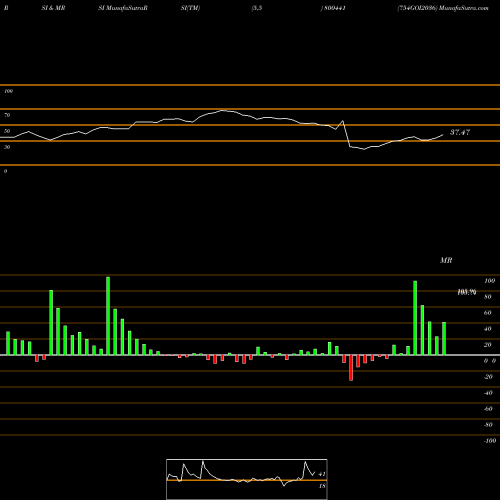Click the 'SI & MR' header text

click(53, 8)
